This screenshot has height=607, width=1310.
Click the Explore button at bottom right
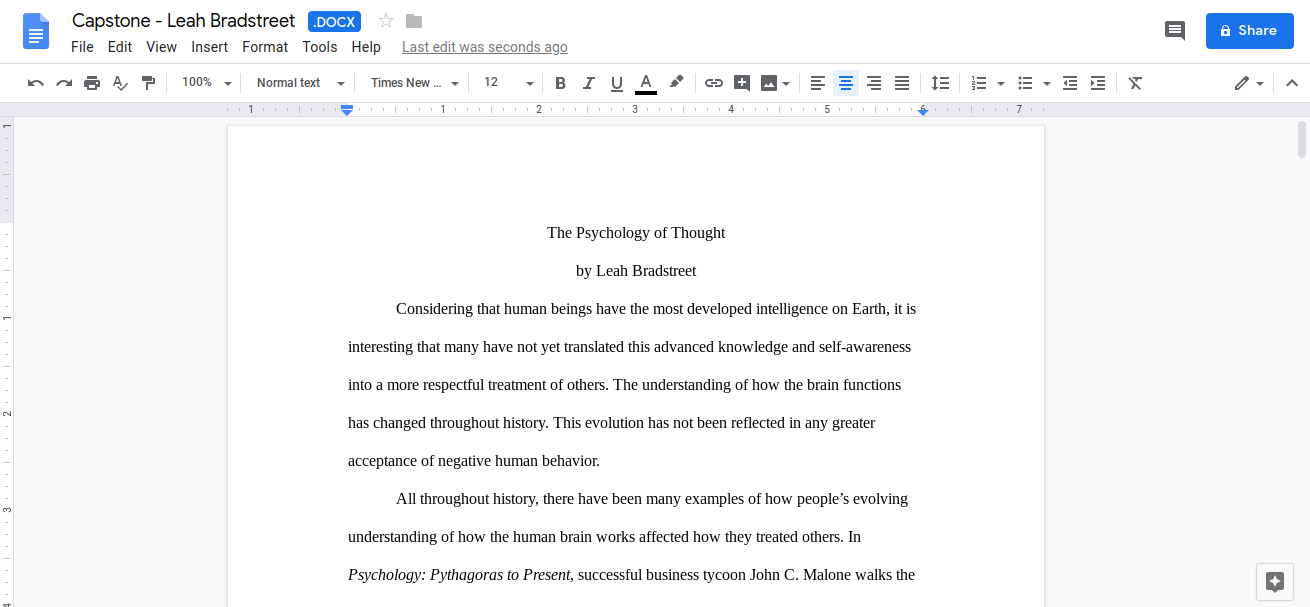point(1274,581)
